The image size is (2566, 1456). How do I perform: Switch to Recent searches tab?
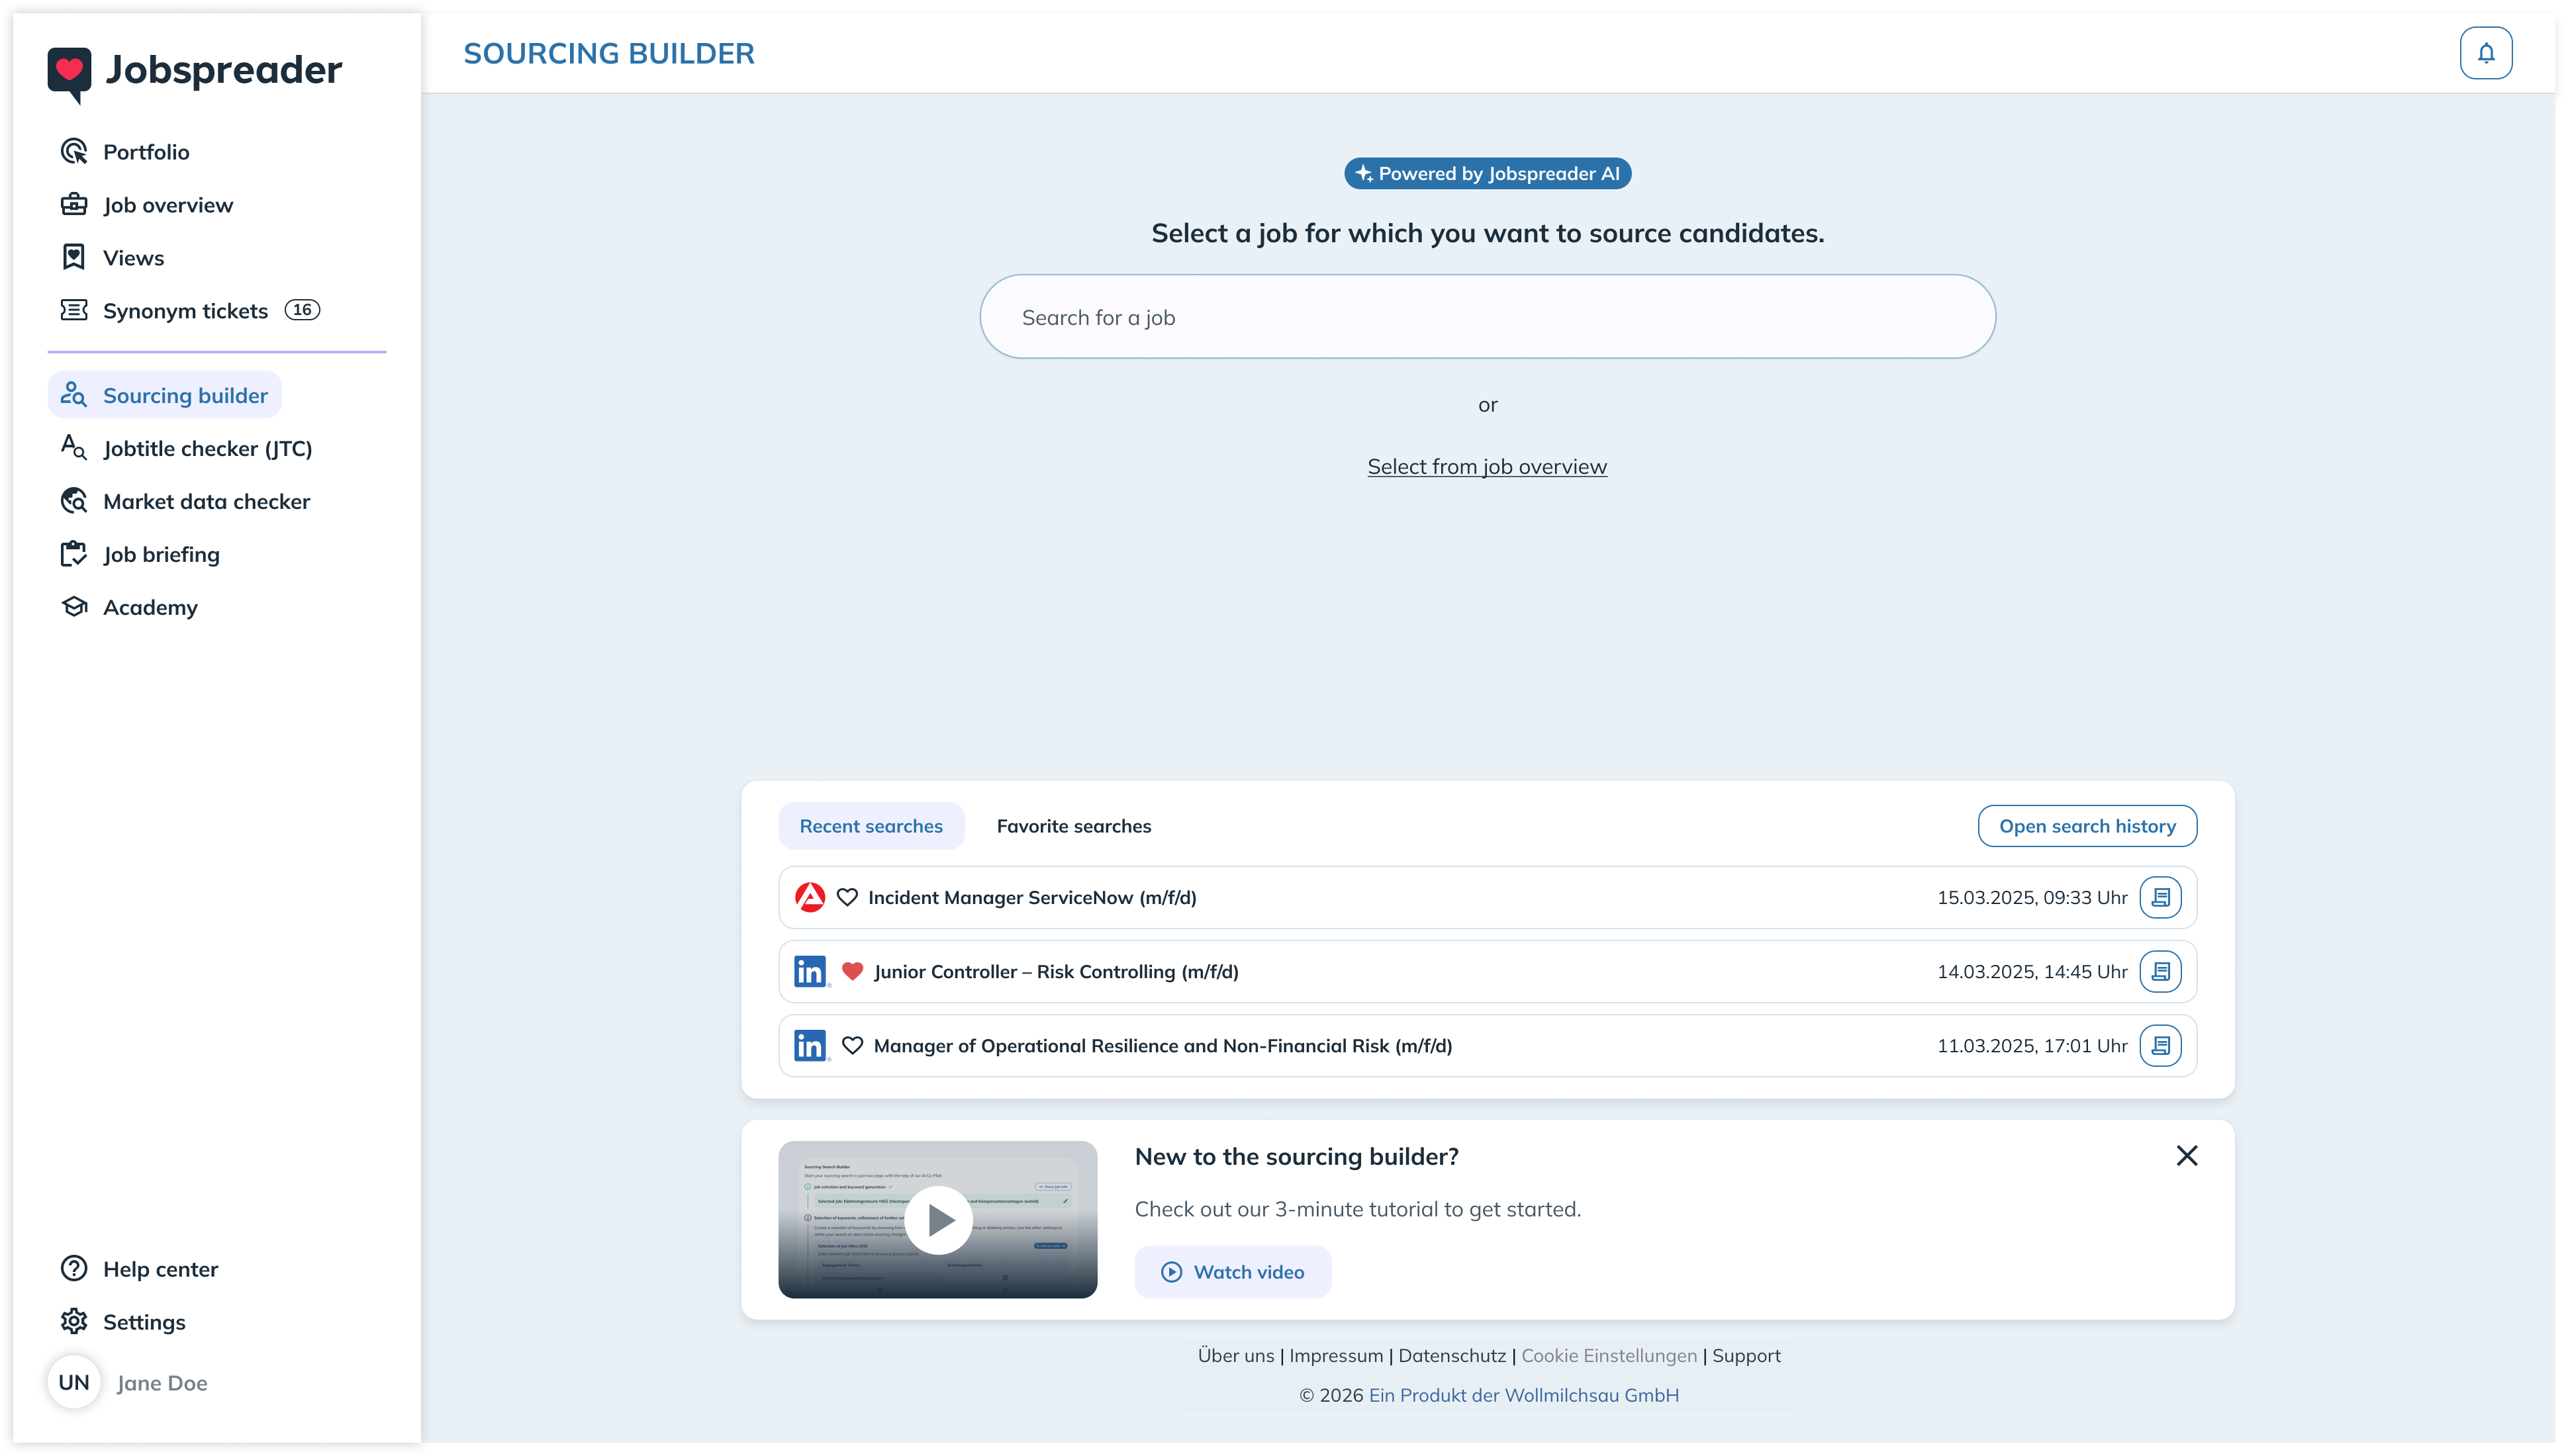coord(871,826)
